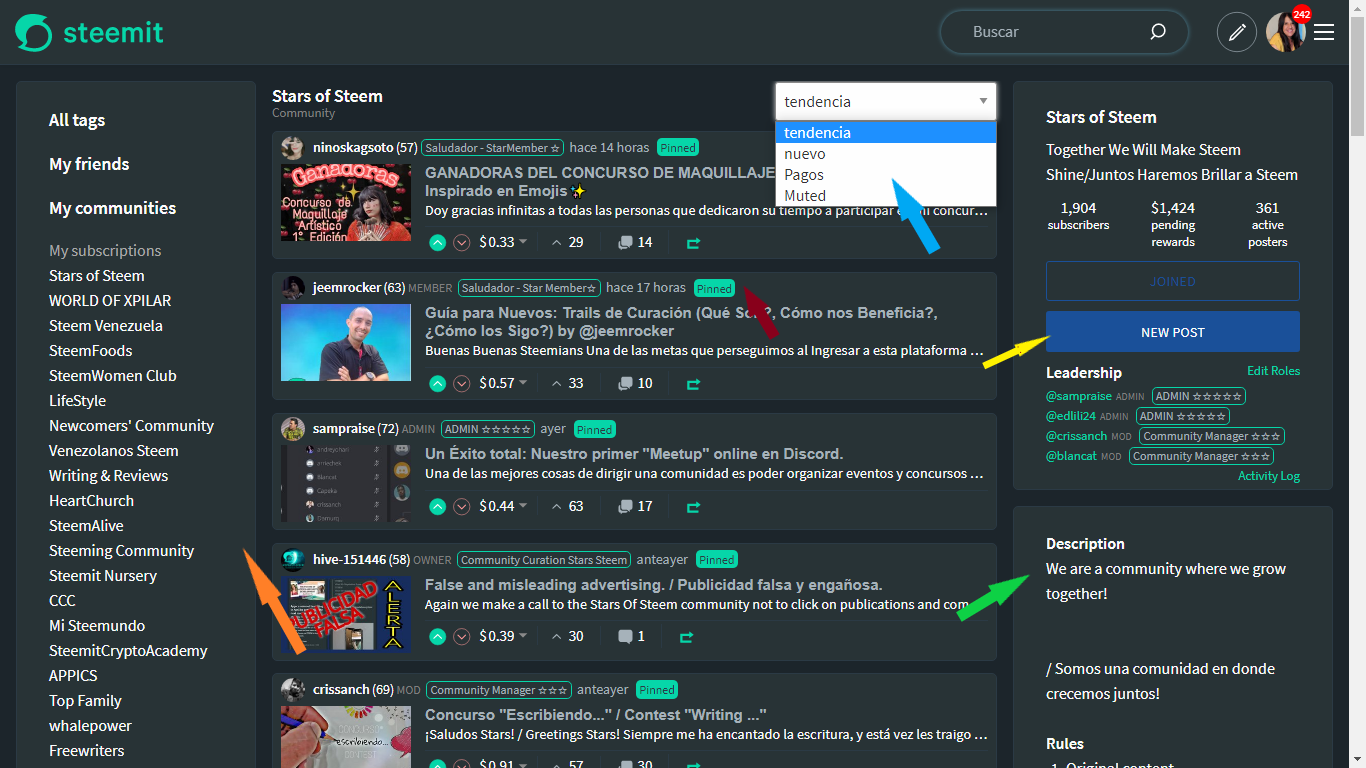The image size is (1366, 768).
Task: Upvote the sampraise post
Action: (x=437, y=506)
